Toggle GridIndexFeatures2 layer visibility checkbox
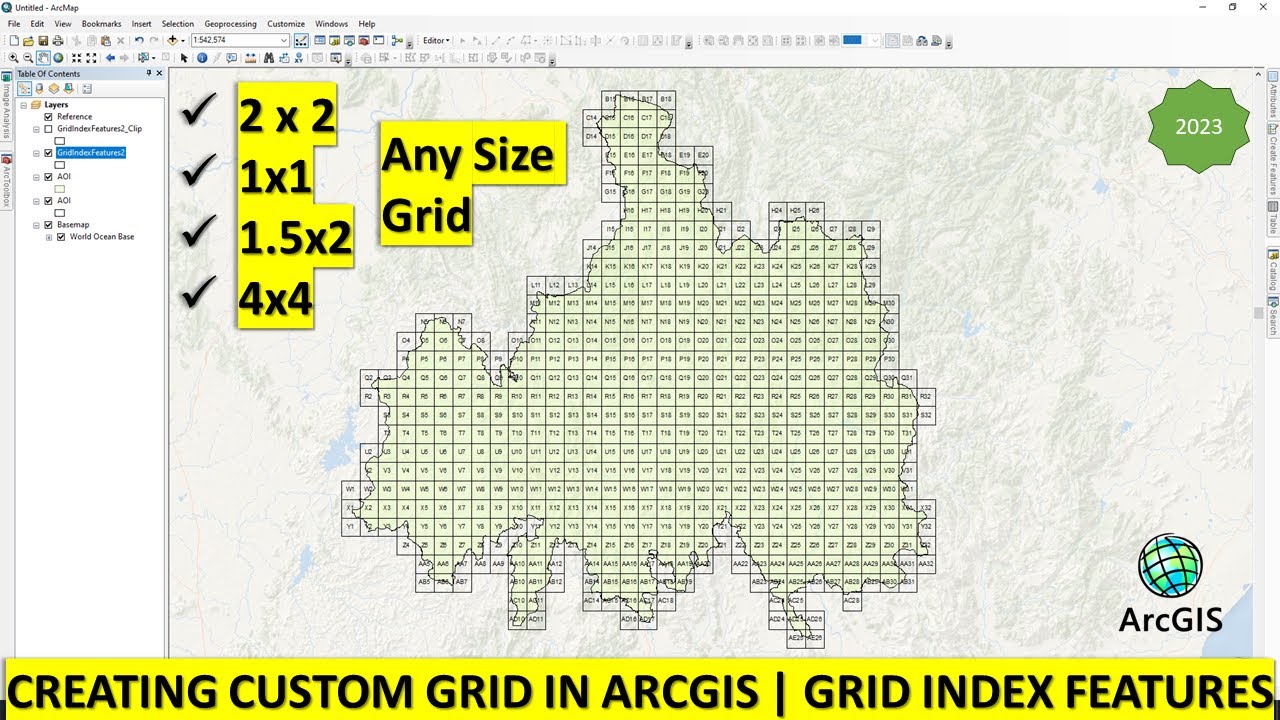The height and width of the screenshot is (720, 1280). [x=48, y=153]
